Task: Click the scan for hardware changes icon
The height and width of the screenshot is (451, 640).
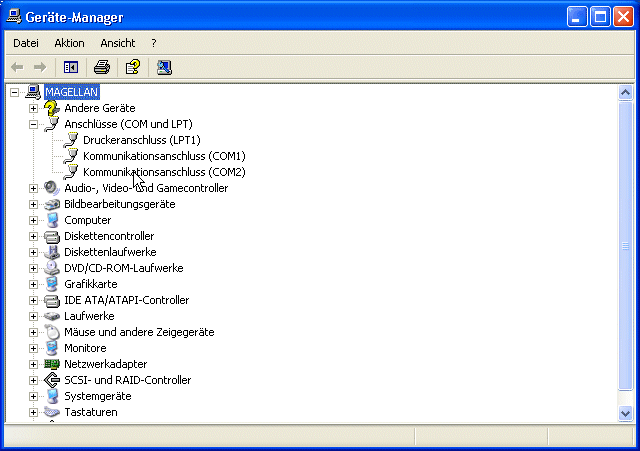Action: (x=164, y=67)
